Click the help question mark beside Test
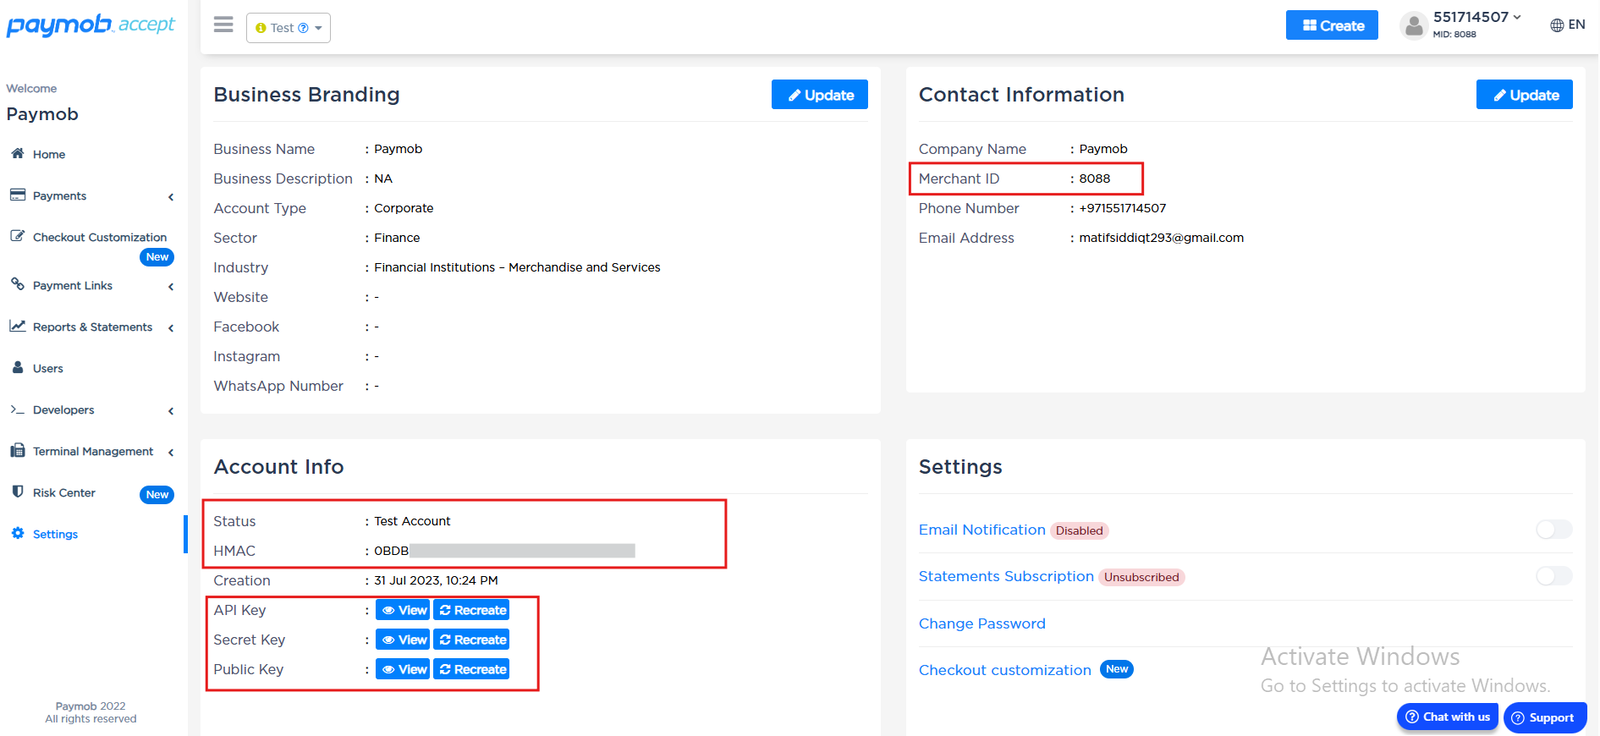 coord(303,28)
